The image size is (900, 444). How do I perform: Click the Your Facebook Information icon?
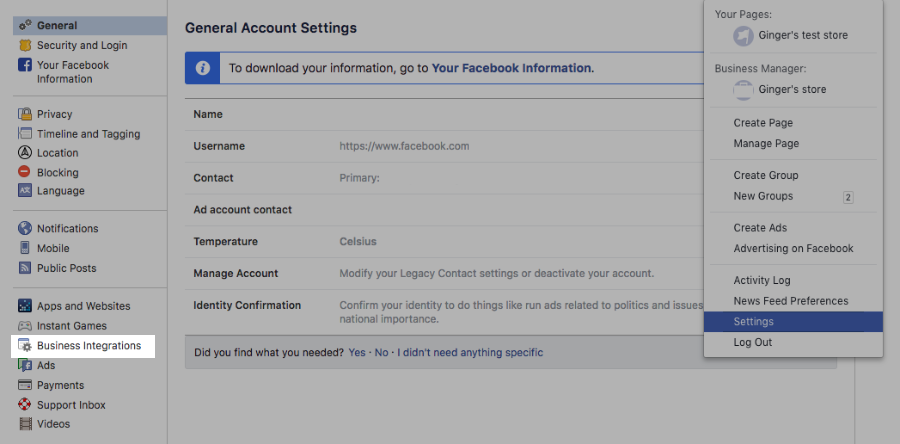click(25, 65)
